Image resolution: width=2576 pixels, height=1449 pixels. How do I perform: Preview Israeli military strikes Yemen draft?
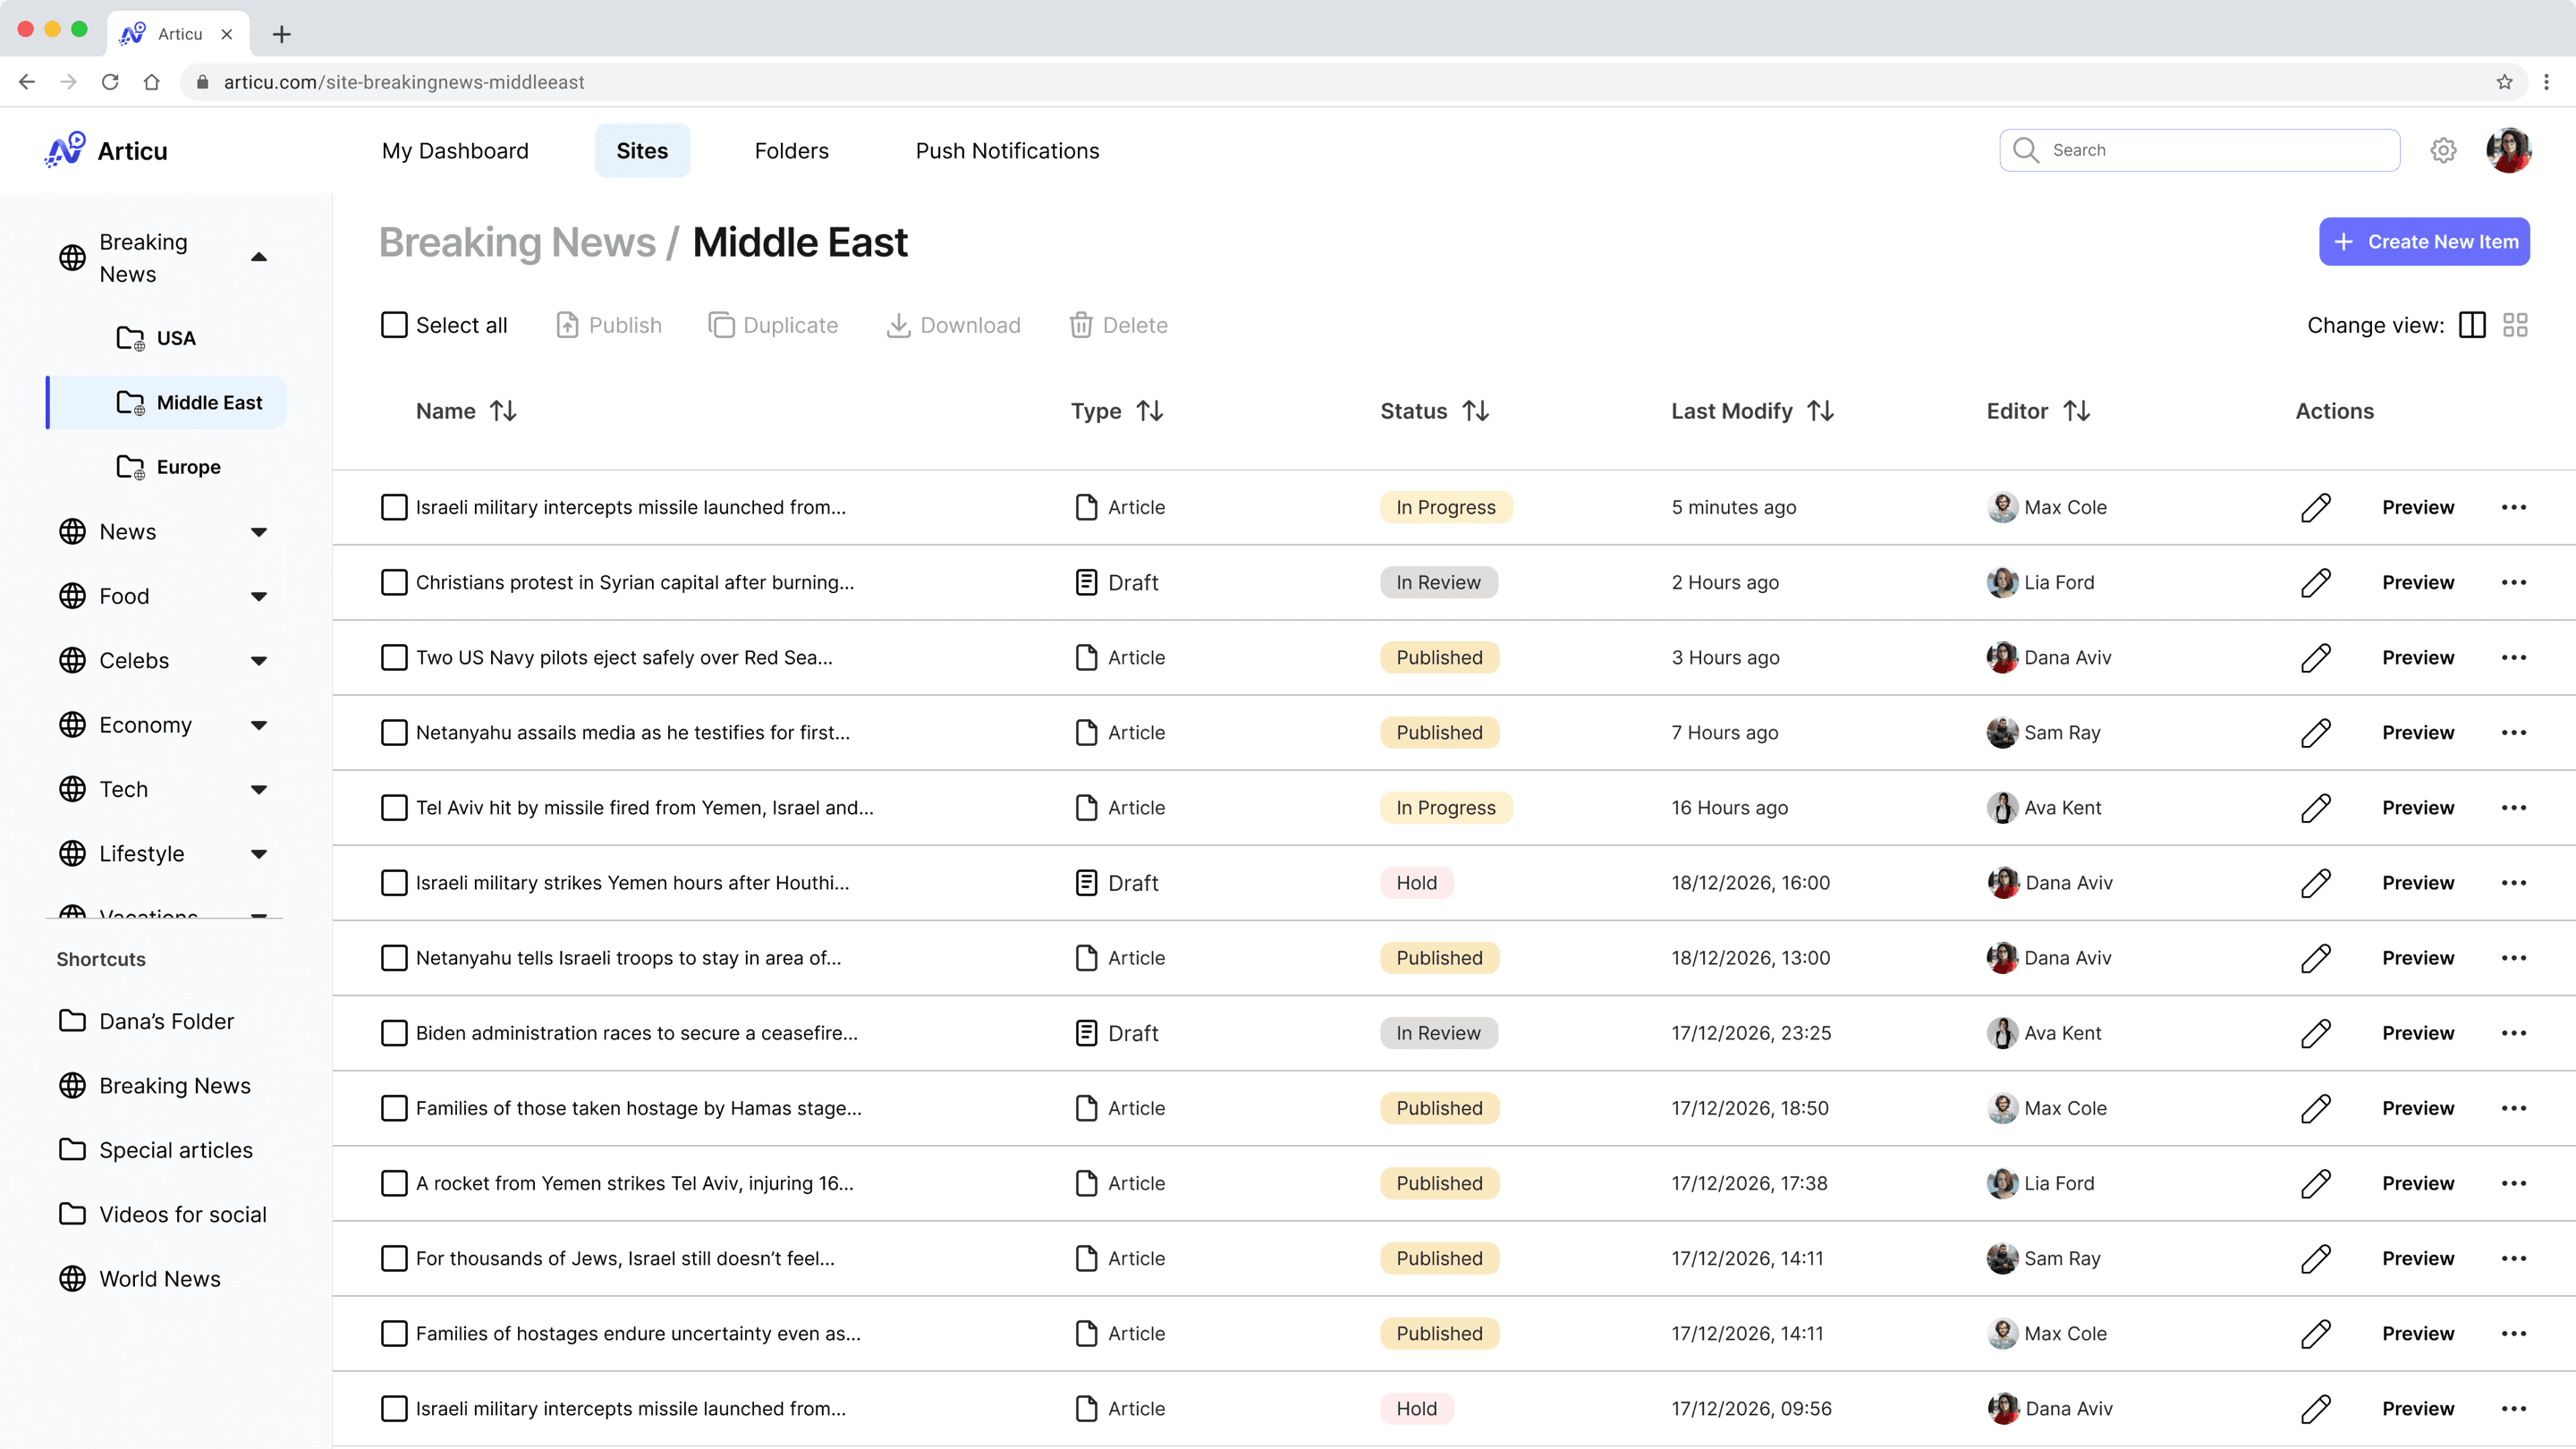pos(2417,883)
